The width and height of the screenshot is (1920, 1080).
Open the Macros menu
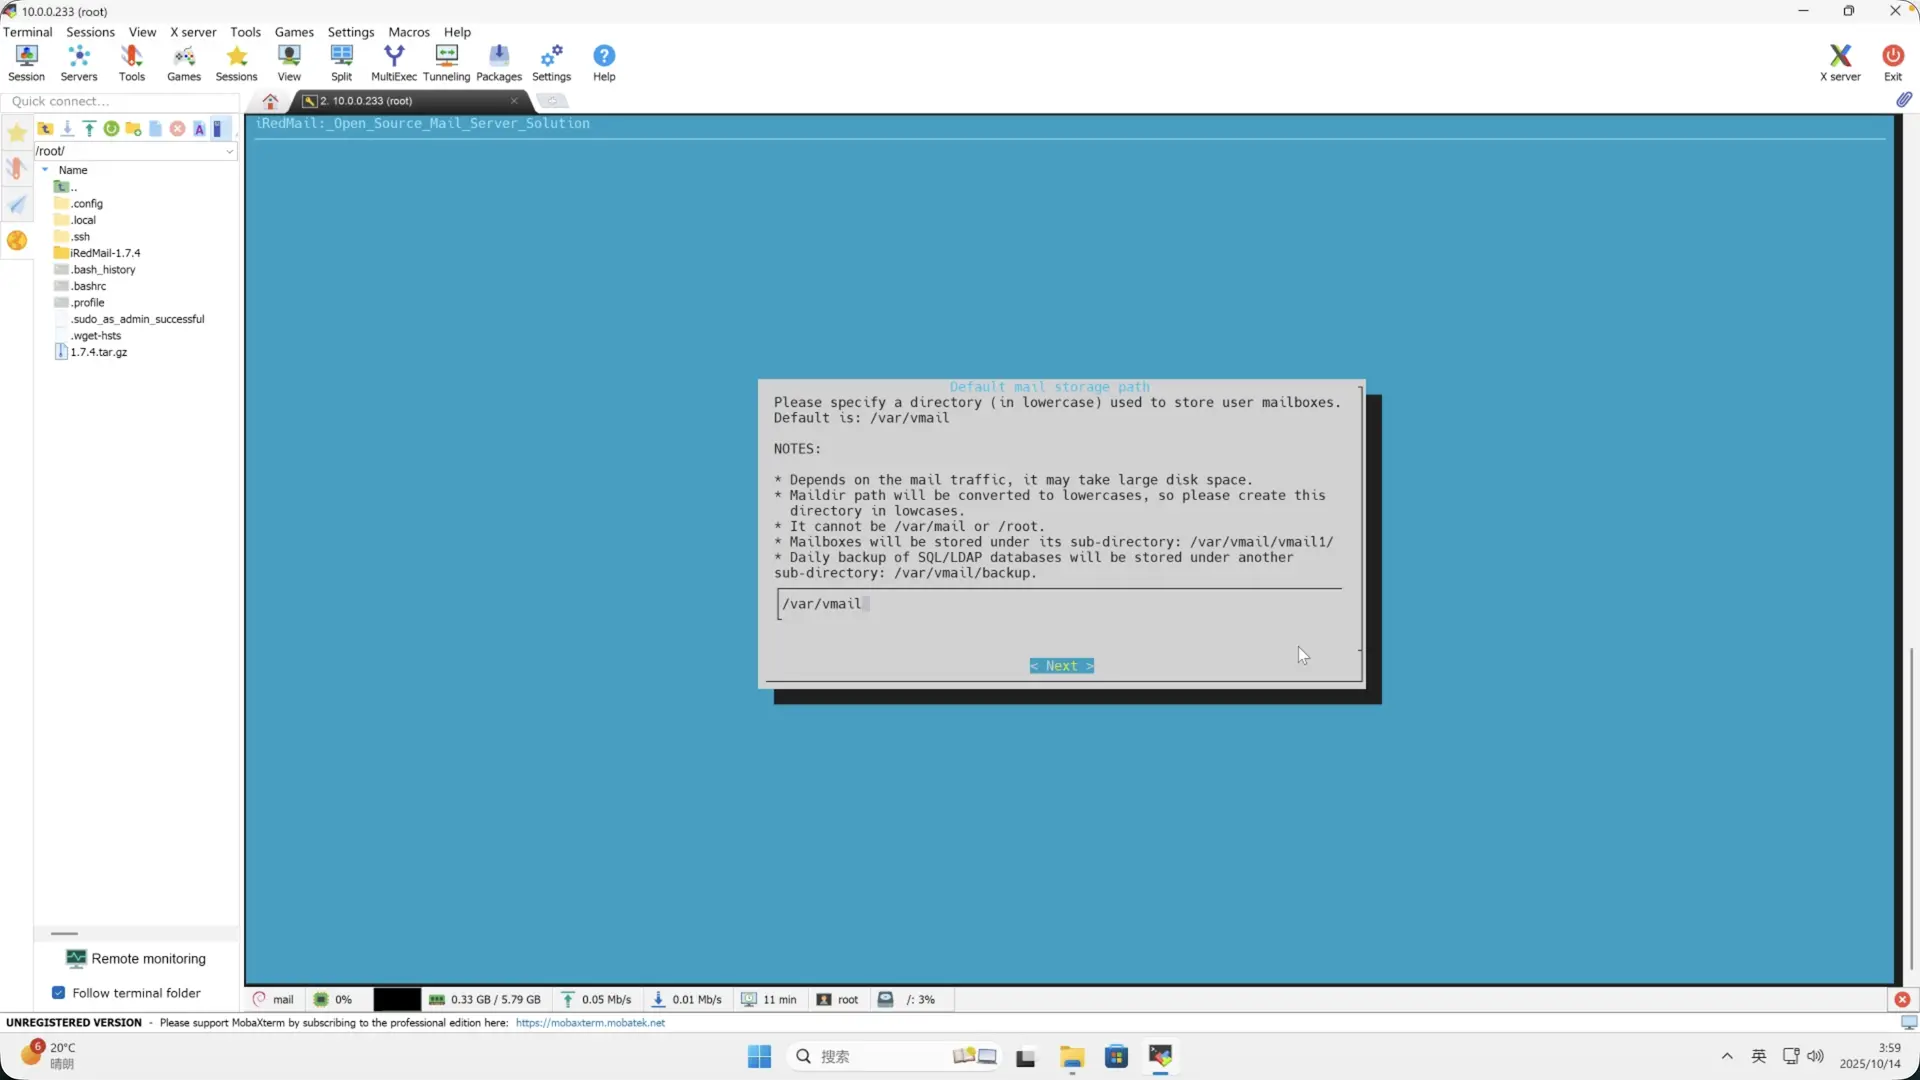click(408, 32)
